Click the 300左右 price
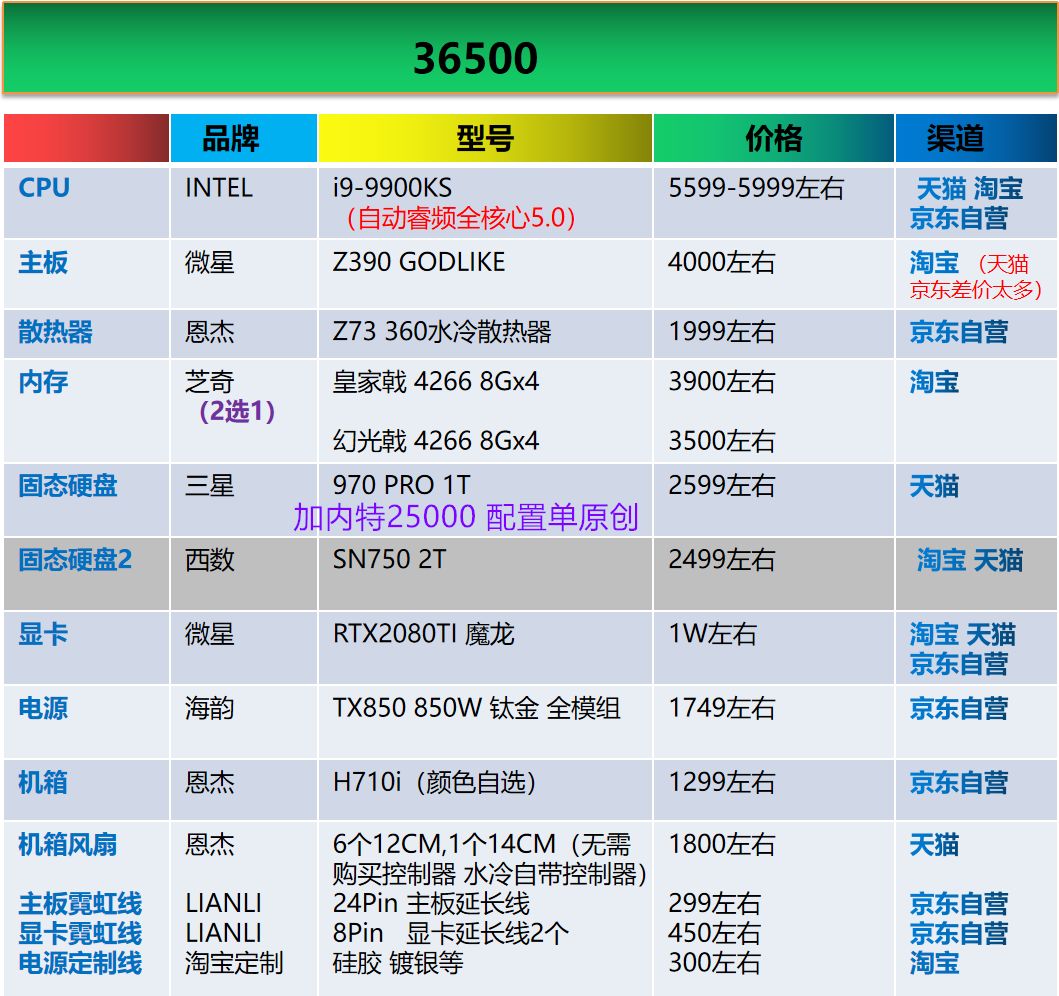 715,963
